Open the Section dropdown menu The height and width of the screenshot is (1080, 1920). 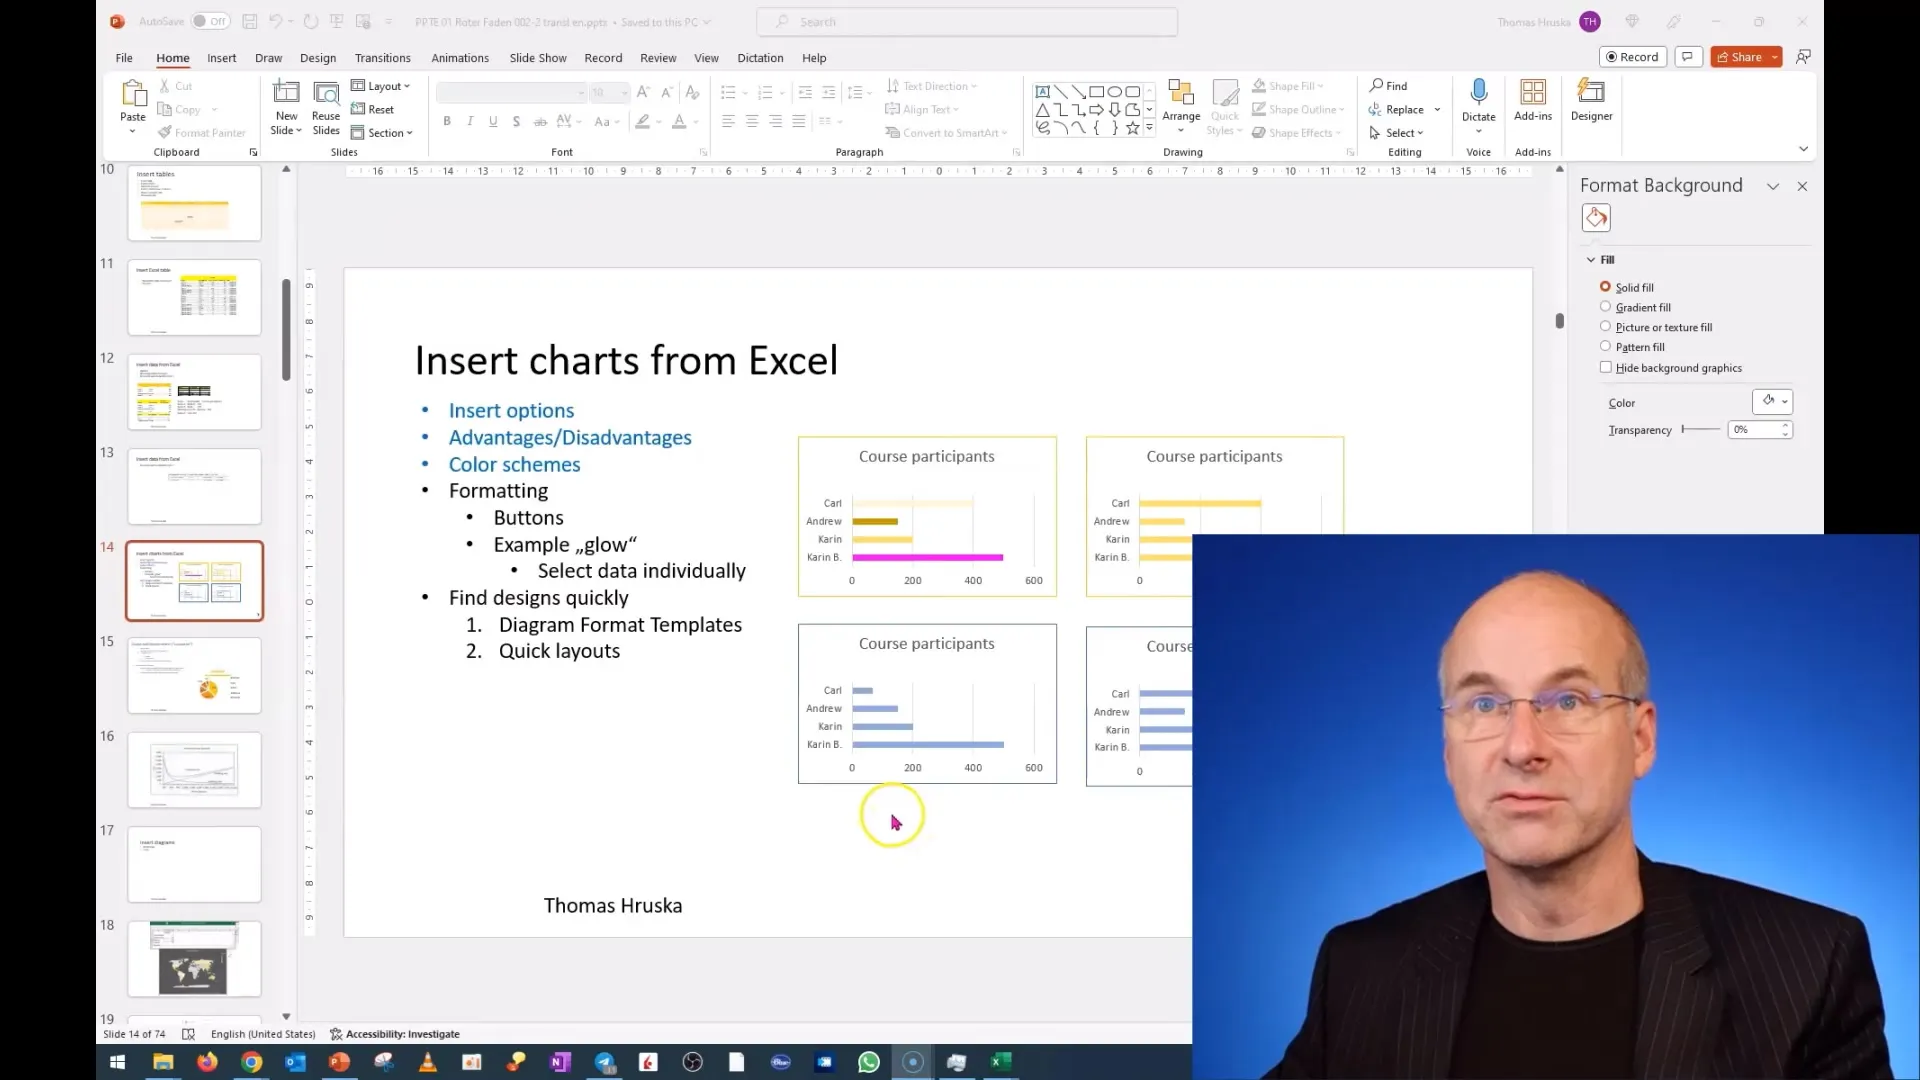(x=388, y=132)
